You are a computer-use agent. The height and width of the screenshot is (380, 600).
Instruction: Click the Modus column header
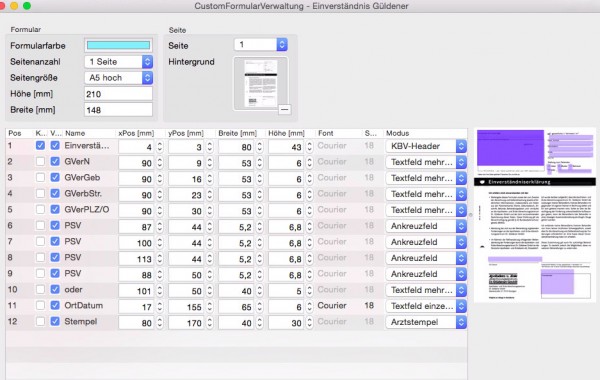[397, 133]
